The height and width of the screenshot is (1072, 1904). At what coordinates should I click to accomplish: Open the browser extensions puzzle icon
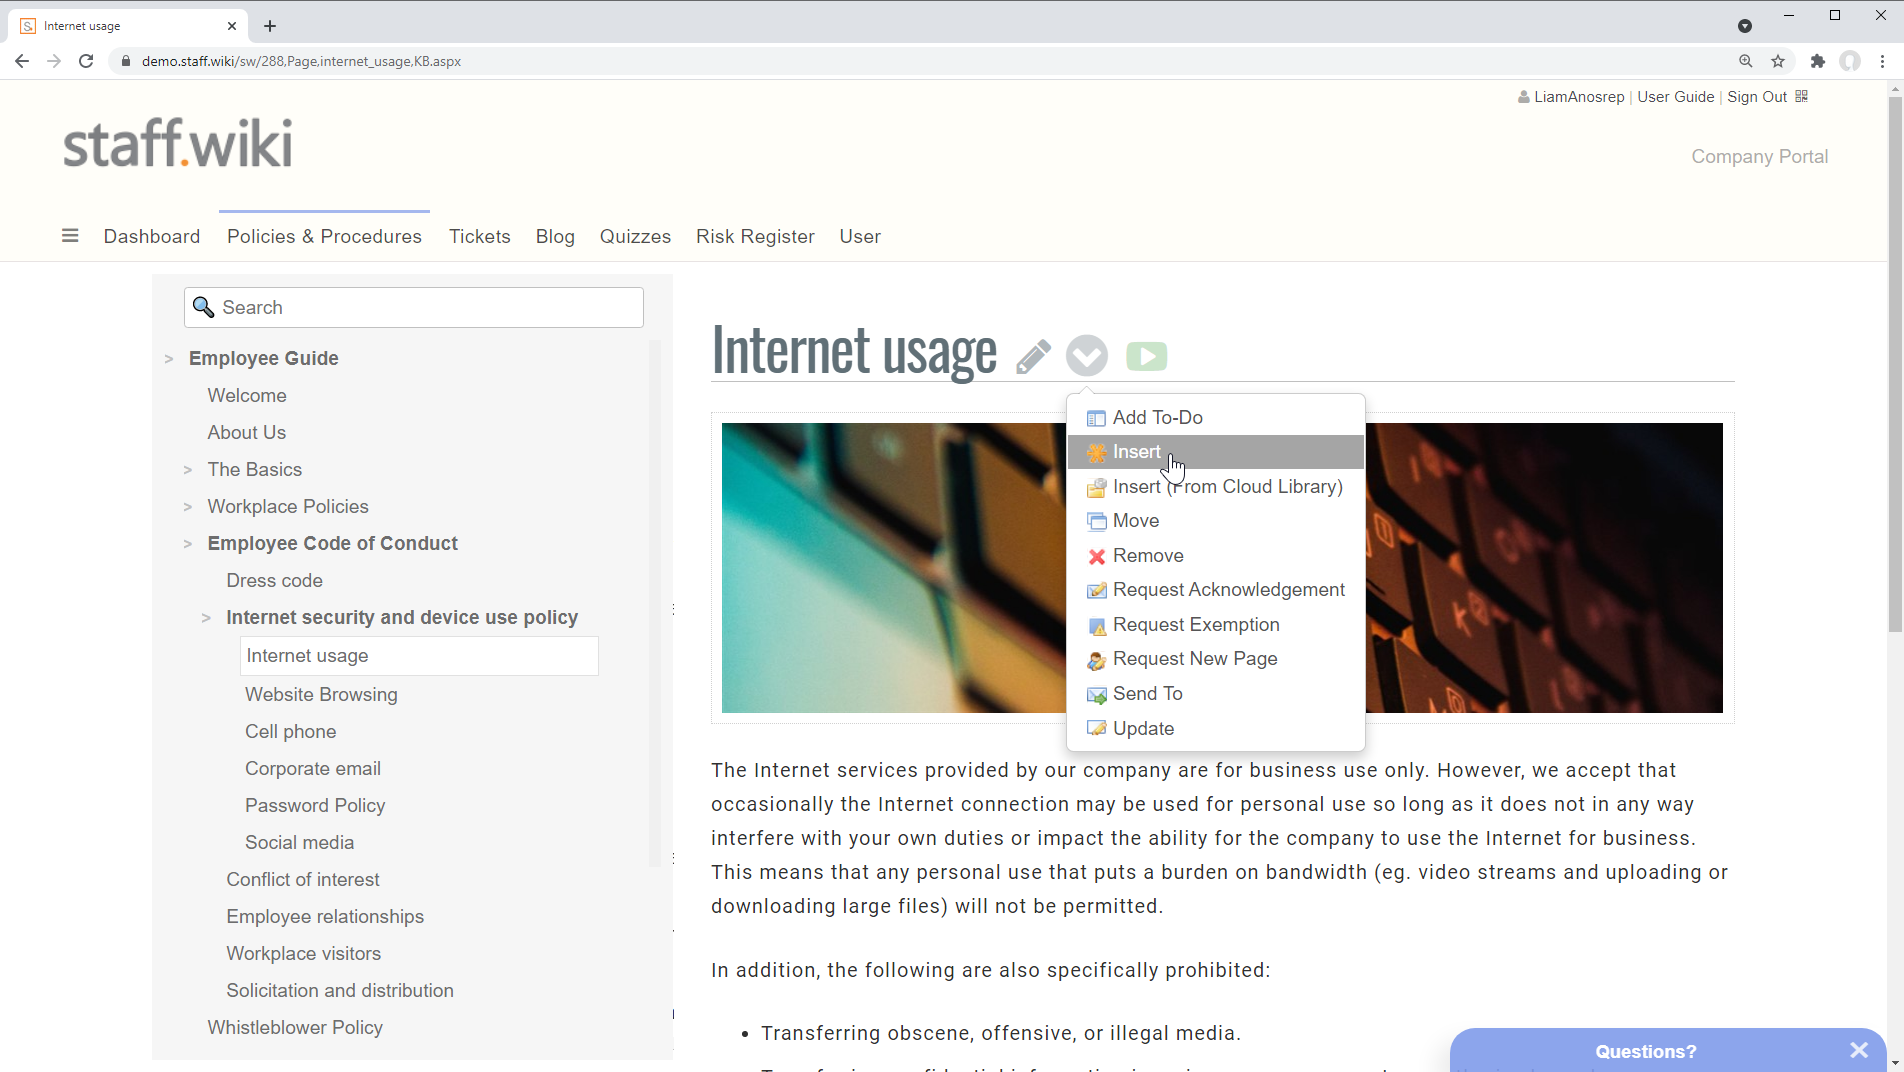coord(1818,61)
